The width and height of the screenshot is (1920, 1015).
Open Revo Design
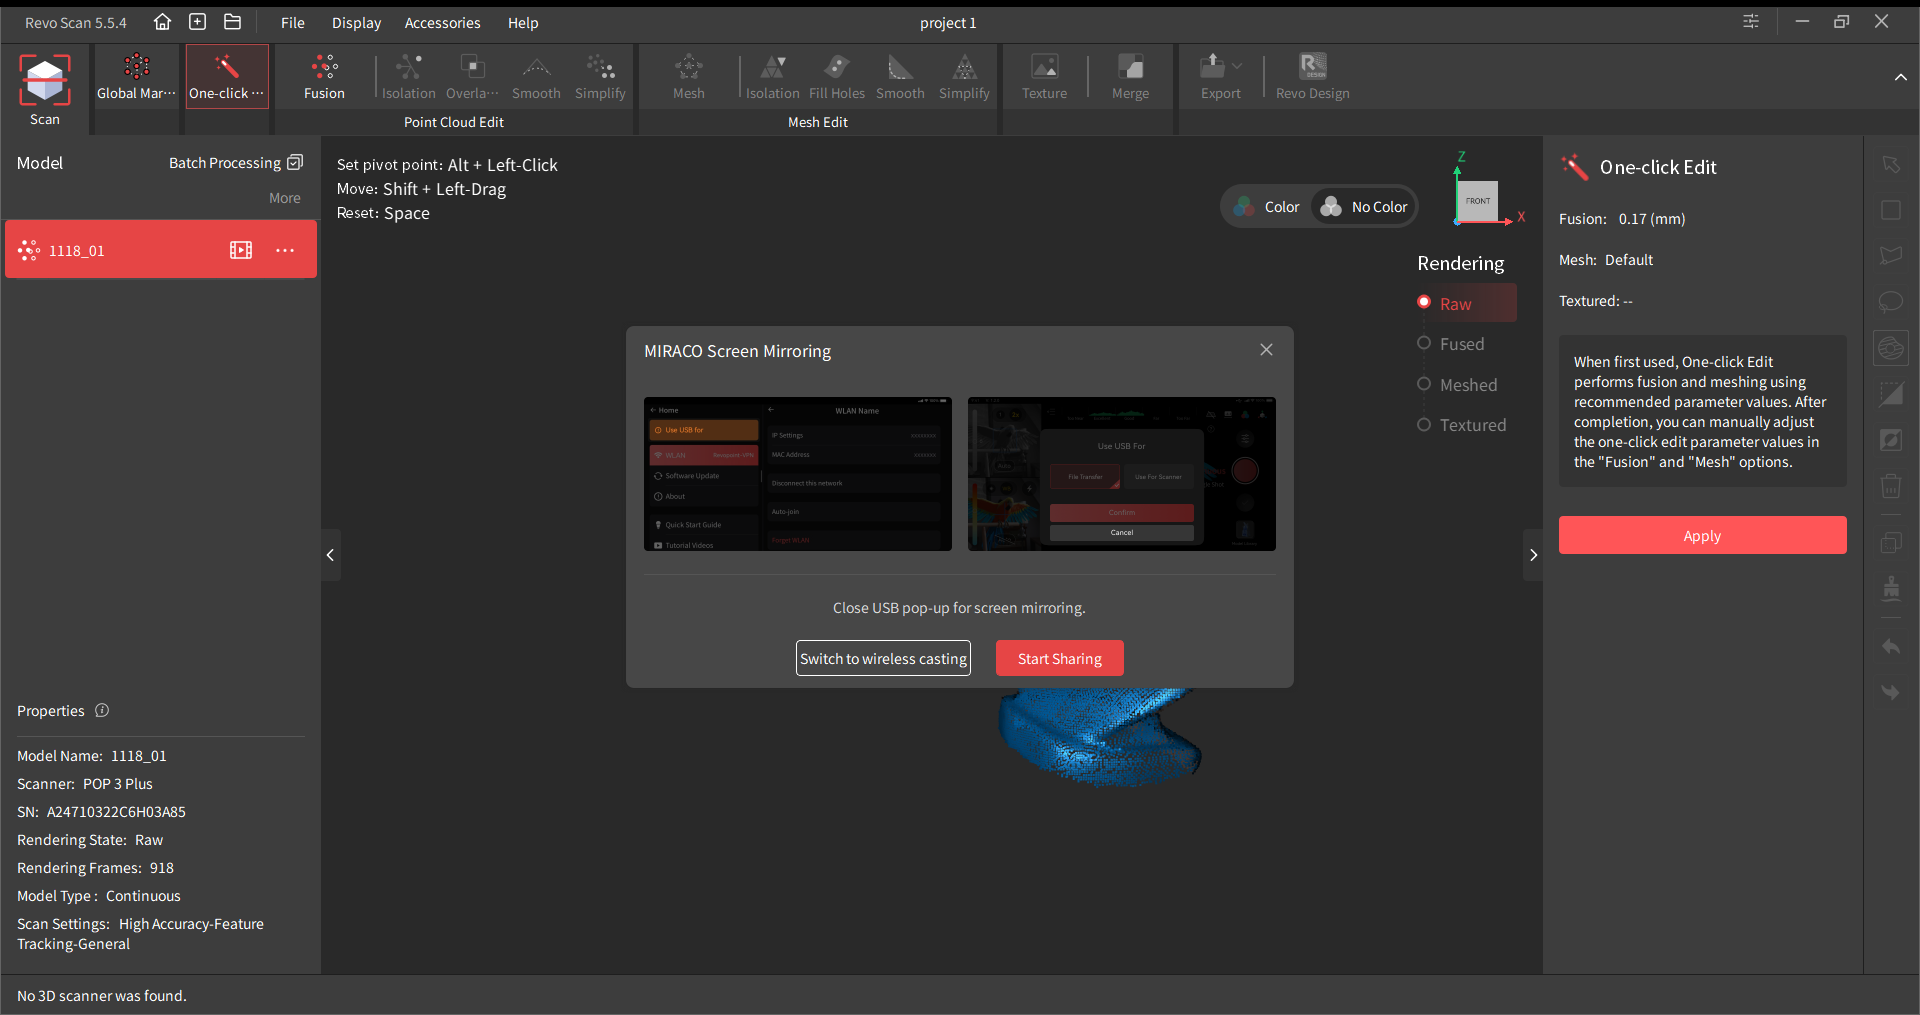tap(1312, 77)
